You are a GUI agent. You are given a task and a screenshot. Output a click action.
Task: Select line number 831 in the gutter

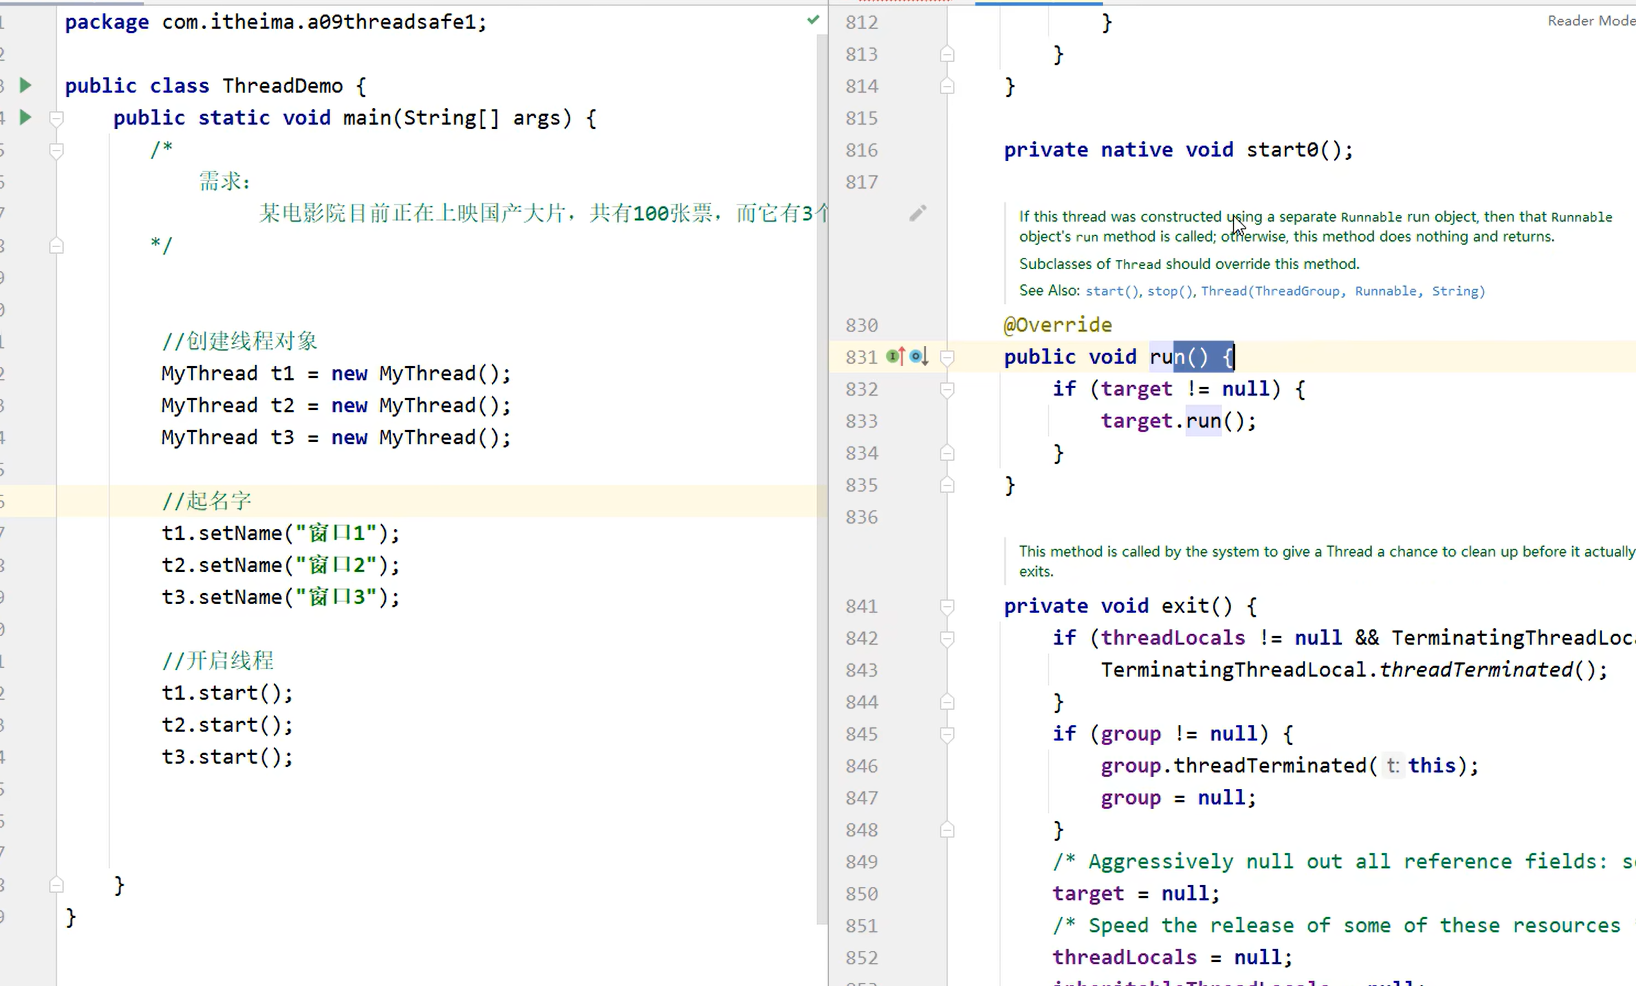tap(861, 356)
